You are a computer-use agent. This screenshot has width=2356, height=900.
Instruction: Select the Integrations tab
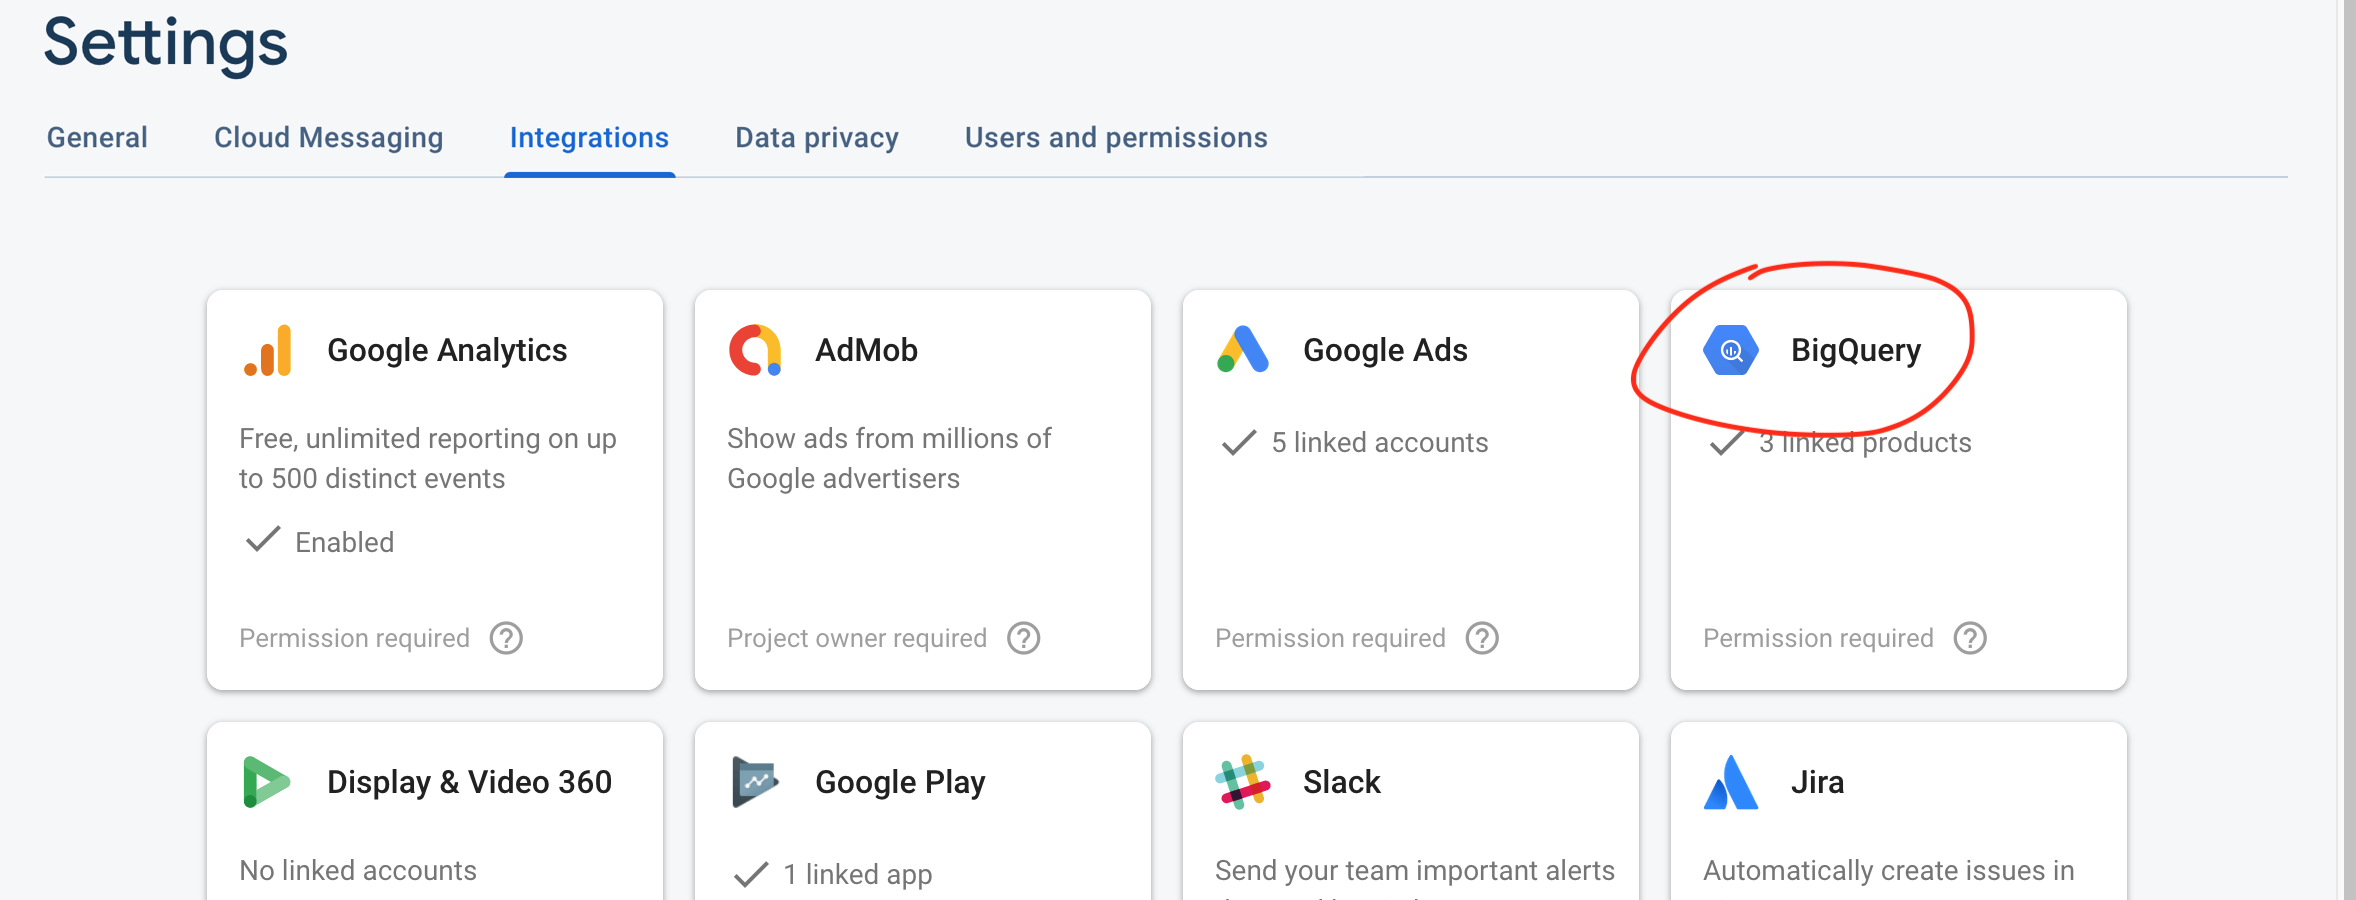point(589,138)
